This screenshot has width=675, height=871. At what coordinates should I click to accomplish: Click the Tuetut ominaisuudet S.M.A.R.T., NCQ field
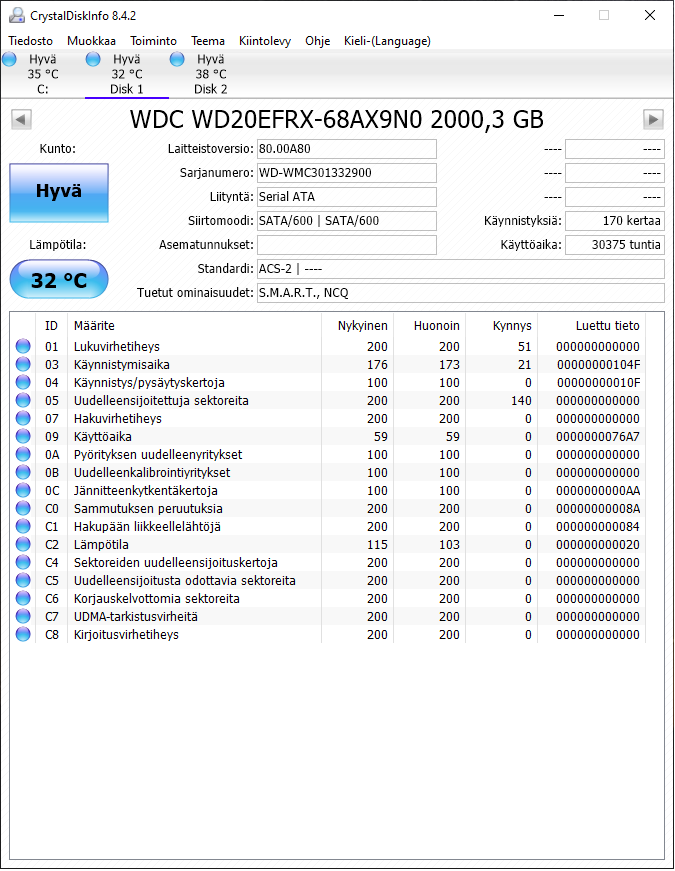point(461,293)
